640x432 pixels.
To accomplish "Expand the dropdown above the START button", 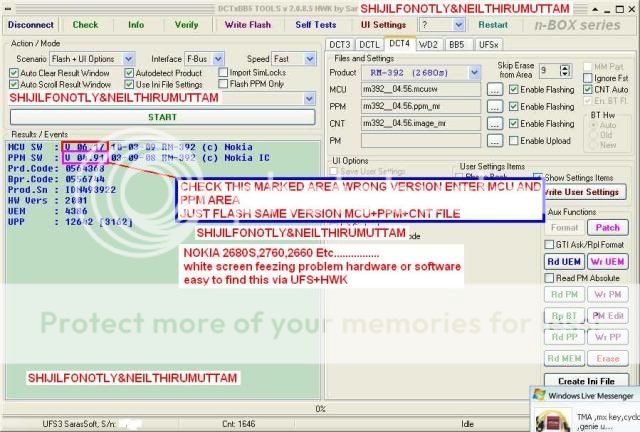I will coord(309,98).
